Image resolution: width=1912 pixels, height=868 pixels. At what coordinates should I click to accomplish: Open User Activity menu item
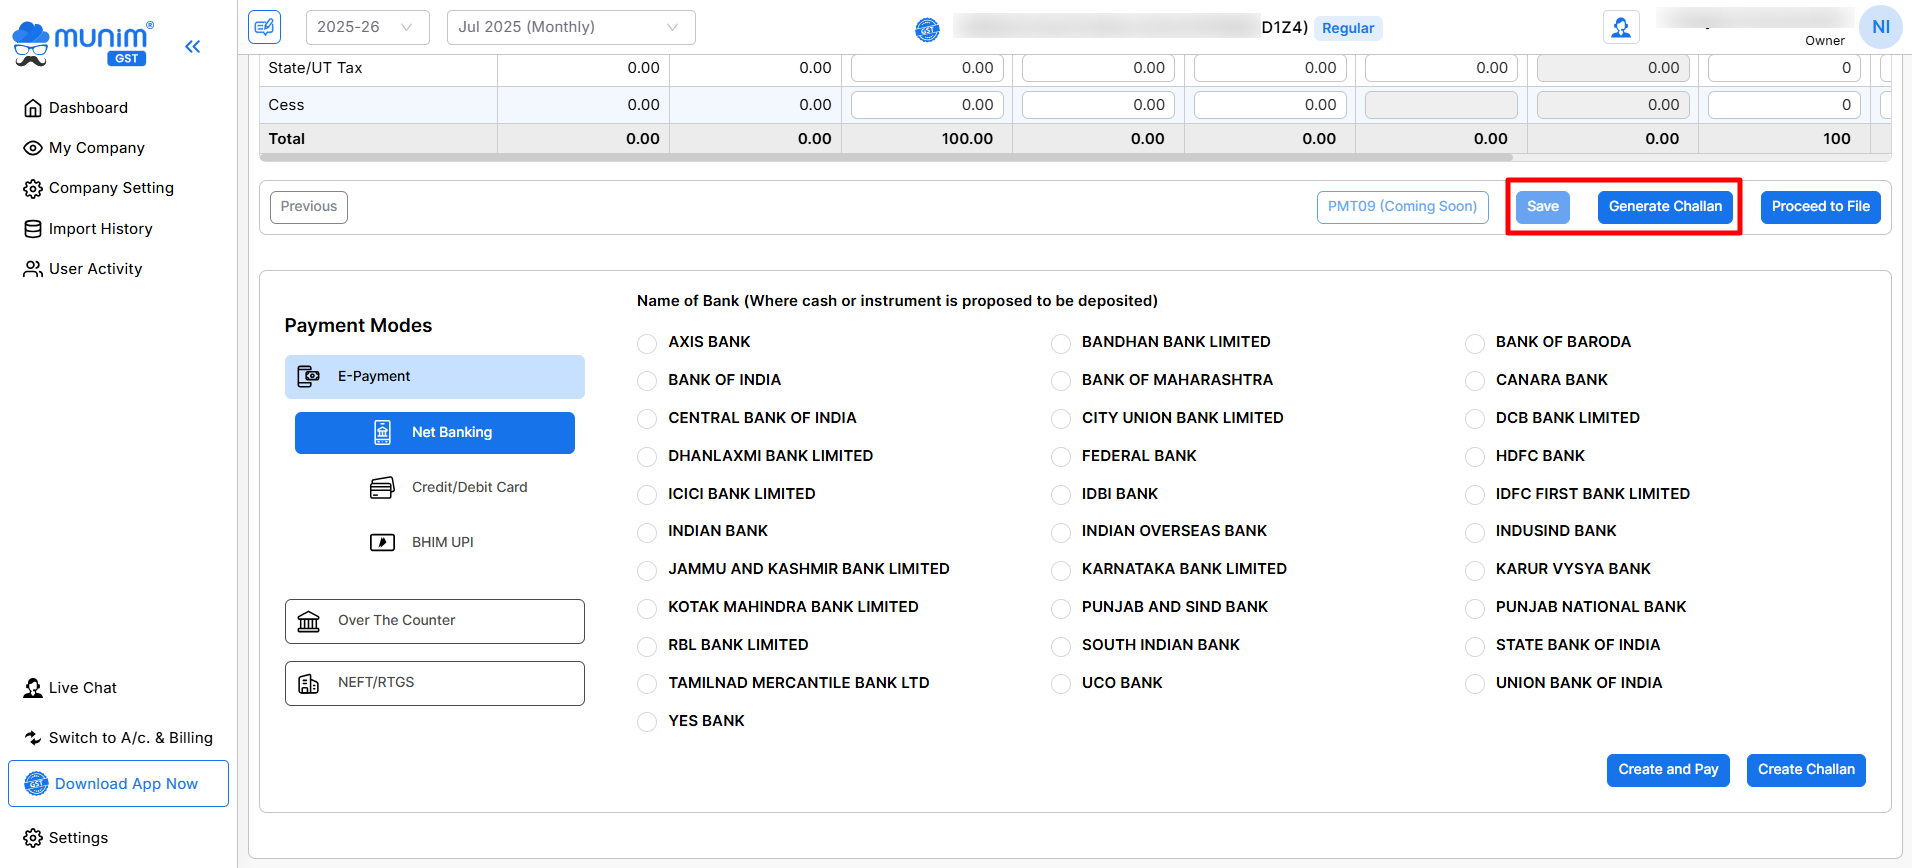95,269
